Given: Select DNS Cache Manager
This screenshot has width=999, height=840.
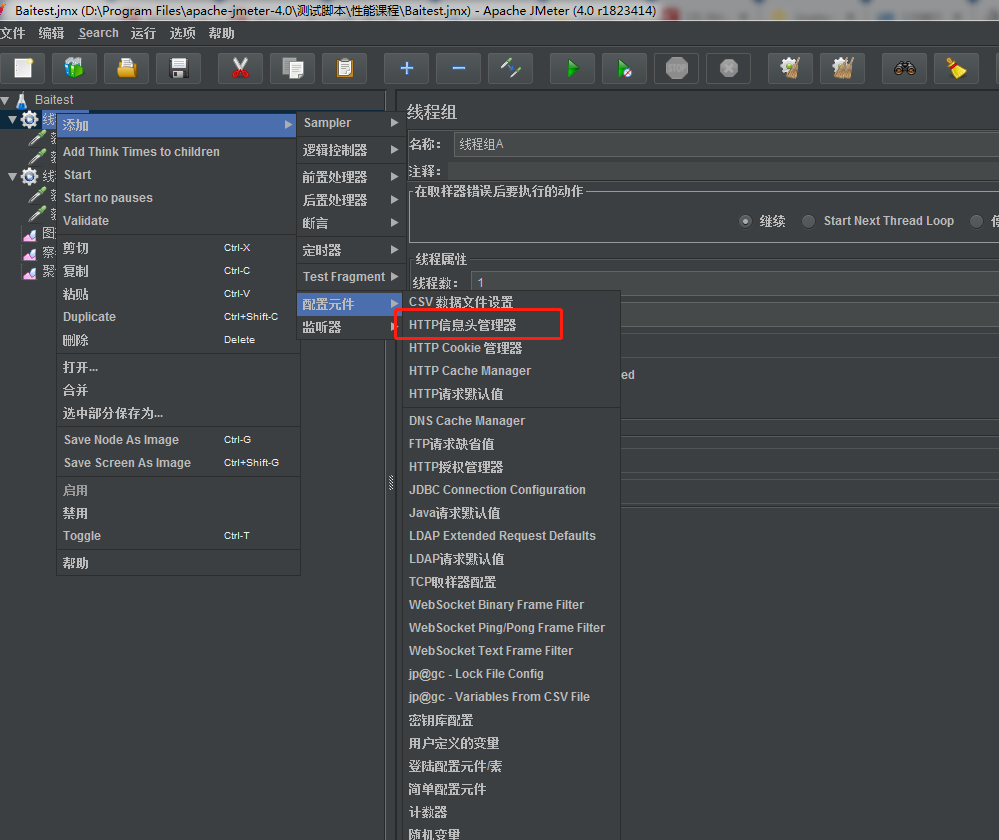Looking at the screenshot, I should pos(512,421).
